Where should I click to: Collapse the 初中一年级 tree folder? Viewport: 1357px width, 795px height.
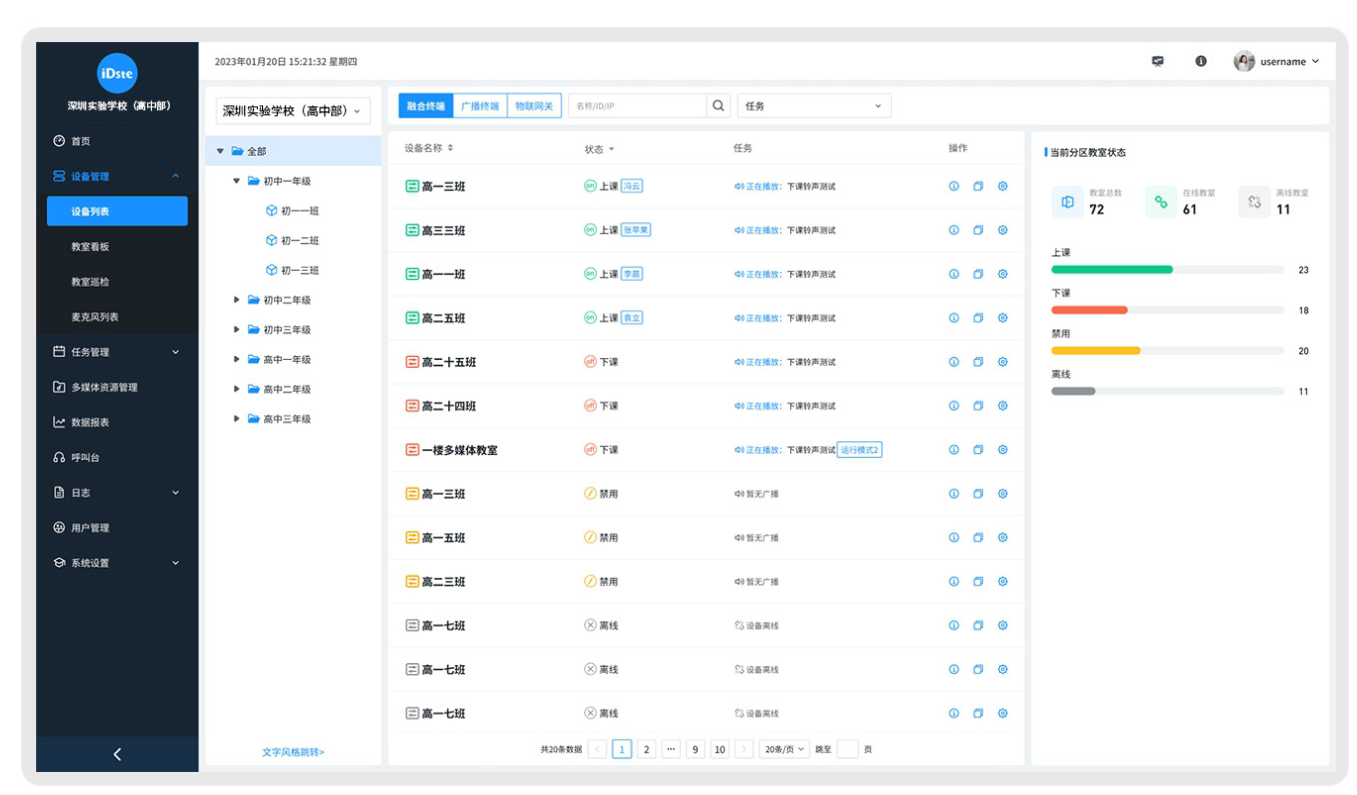tap(237, 181)
